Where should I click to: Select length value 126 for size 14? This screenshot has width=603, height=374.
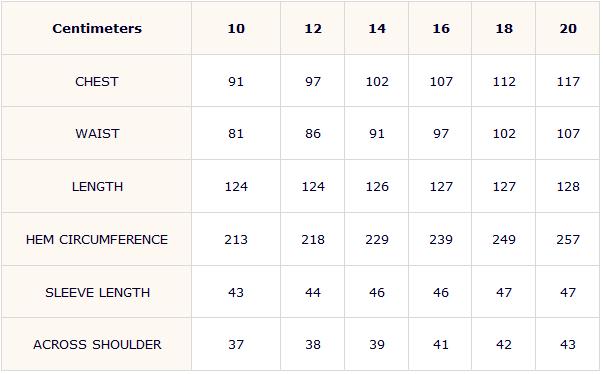377,187
